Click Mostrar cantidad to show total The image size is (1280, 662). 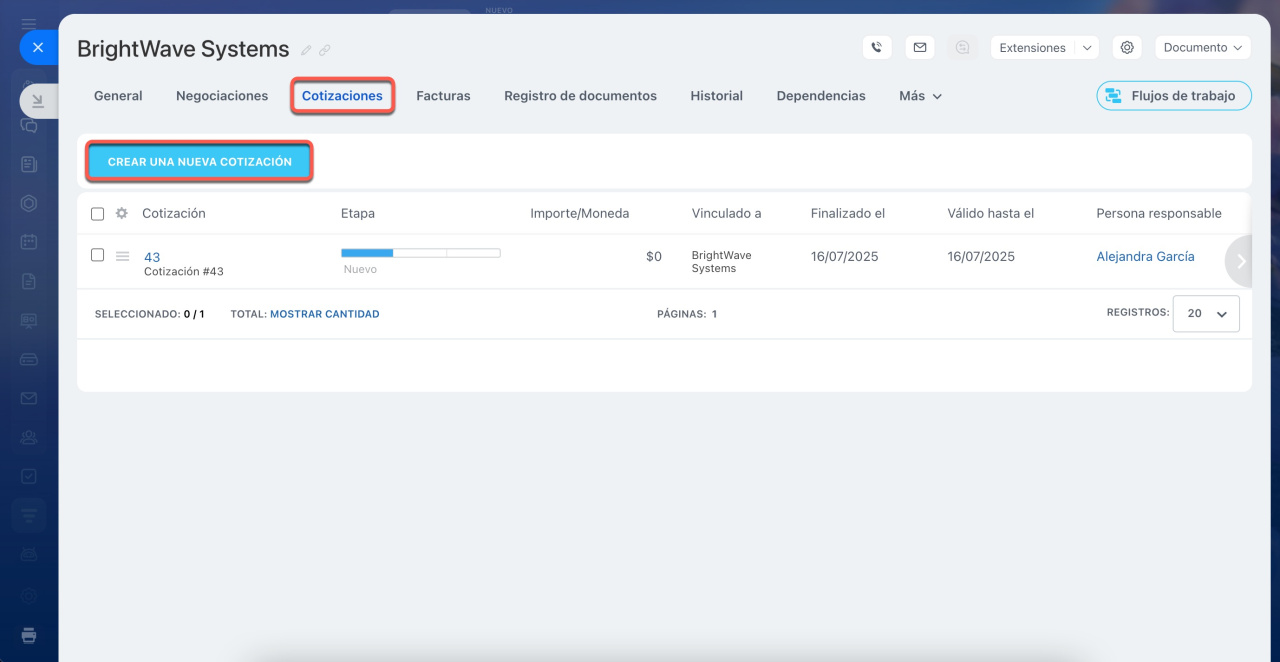[325, 314]
